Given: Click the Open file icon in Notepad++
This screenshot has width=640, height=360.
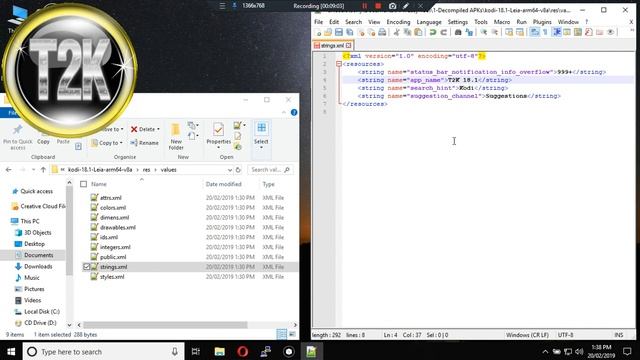Looking at the screenshot, I should [x=328, y=33].
